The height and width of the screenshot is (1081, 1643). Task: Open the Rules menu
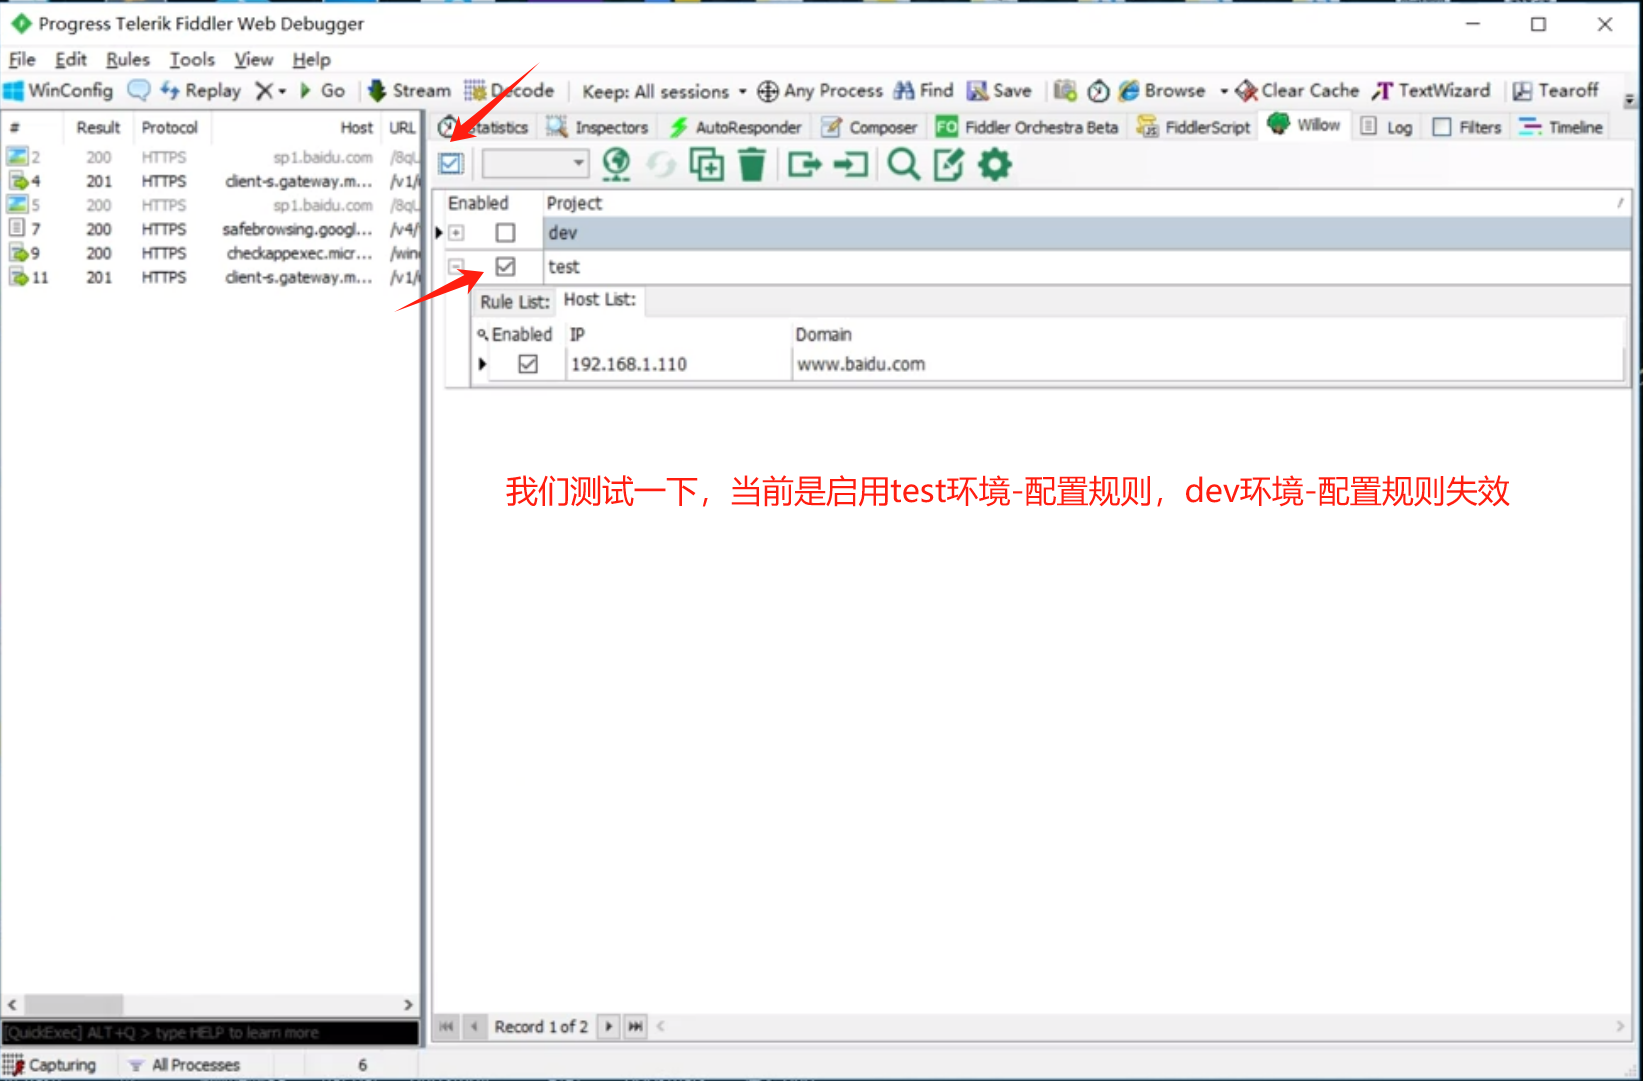point(128,60)
